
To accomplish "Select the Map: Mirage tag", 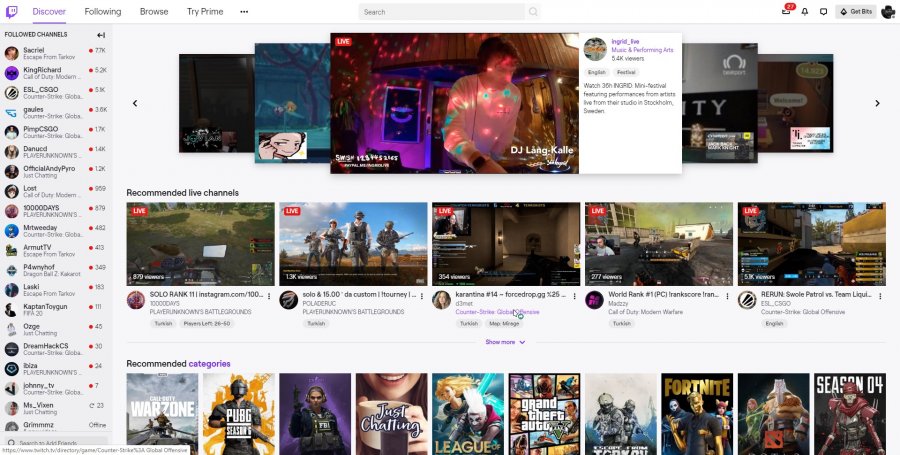I will coord(504,324).
